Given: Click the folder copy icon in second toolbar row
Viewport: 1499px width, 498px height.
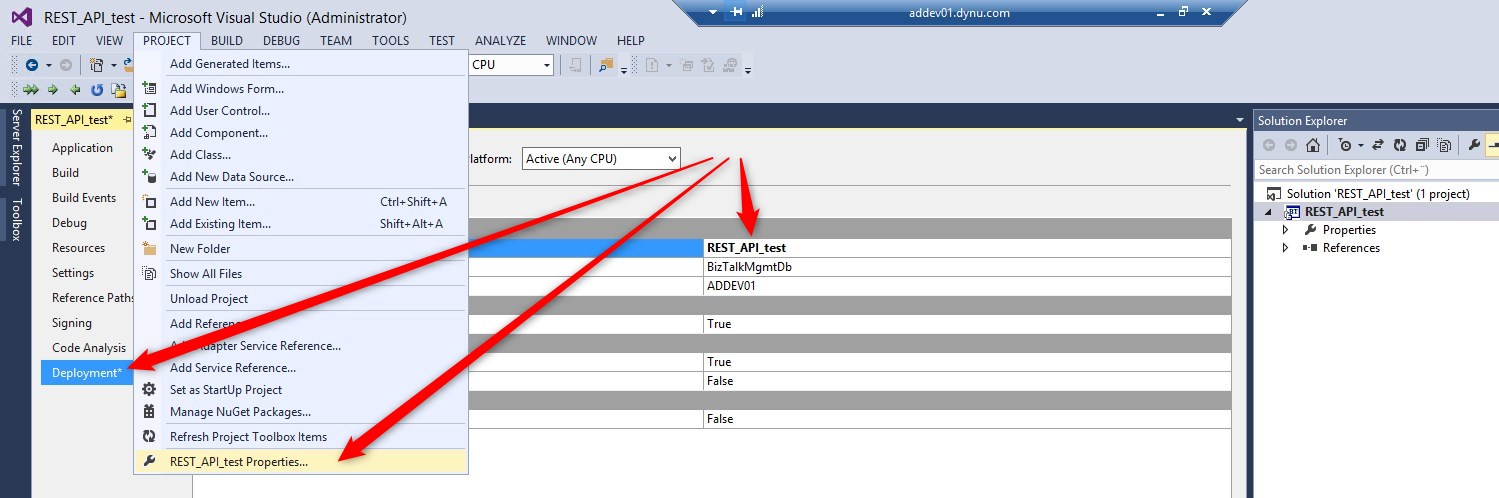Looking at the screenshot, I should coord(117,89).
